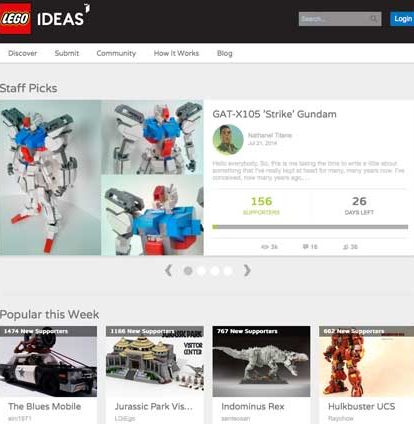The width and height of the screenshot is (414, 424).
Task: Click the LEGO logo in the header
Action: (15, 18)
